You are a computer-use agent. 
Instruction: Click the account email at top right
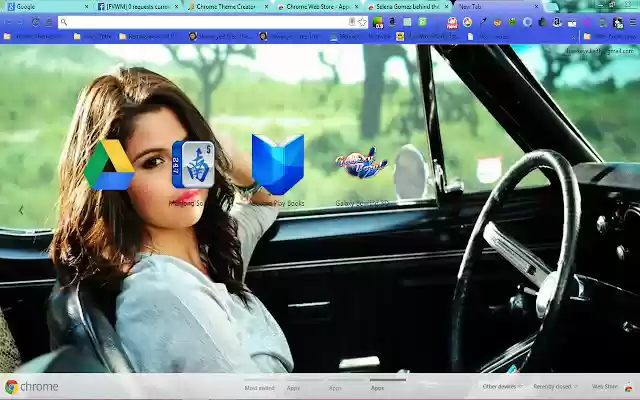pyautogui.click(x=600, y=51)
